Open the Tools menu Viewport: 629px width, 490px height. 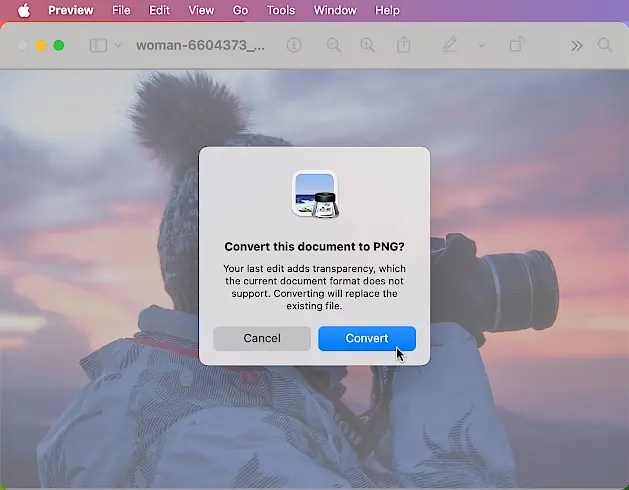(x=281, y=10)
